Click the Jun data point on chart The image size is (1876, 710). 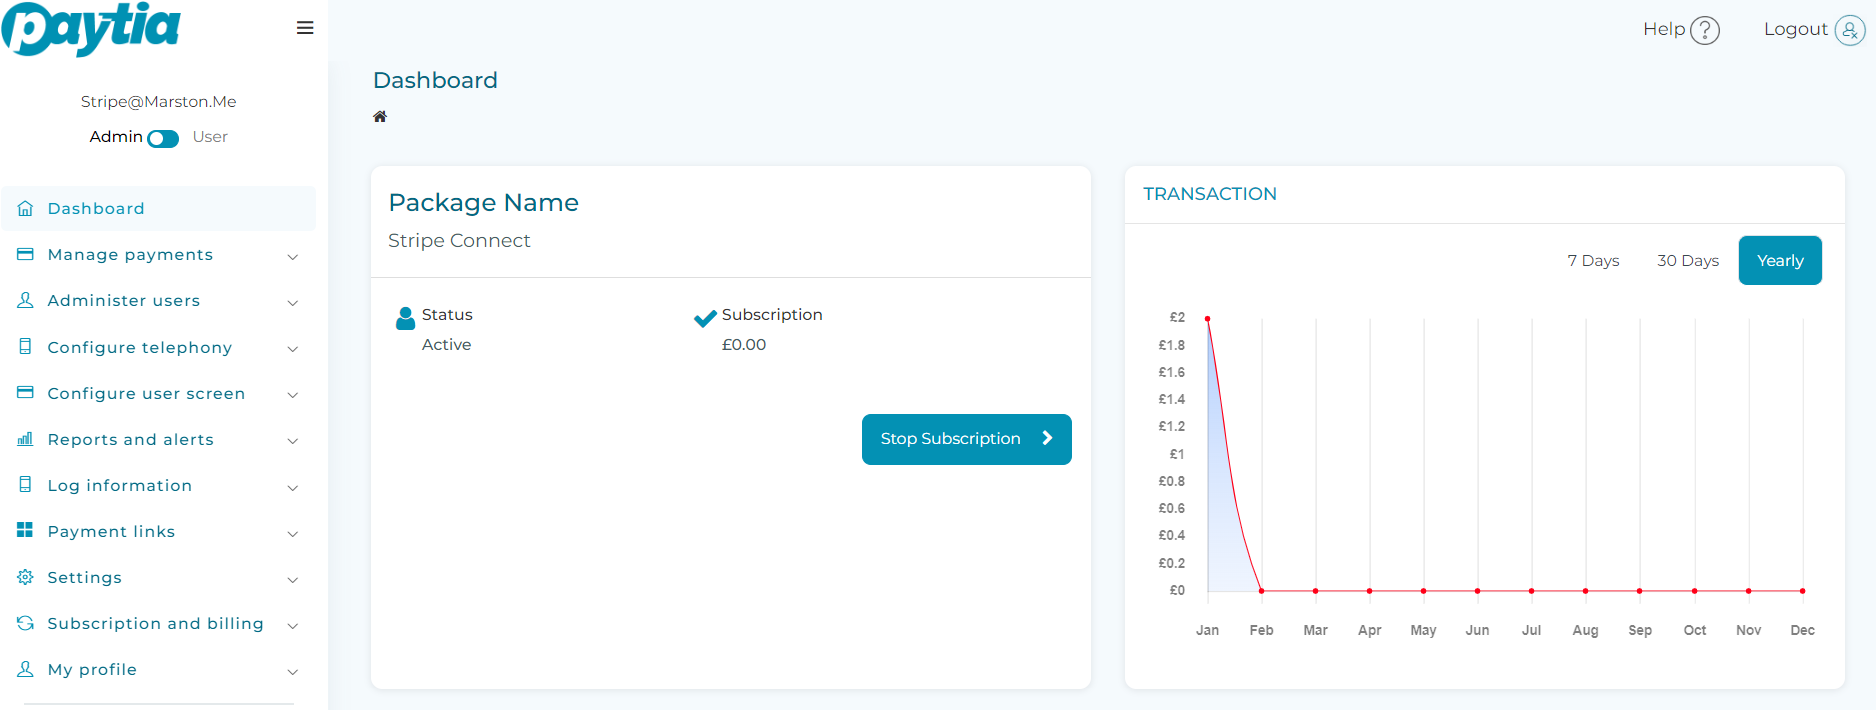point(1478,591)
